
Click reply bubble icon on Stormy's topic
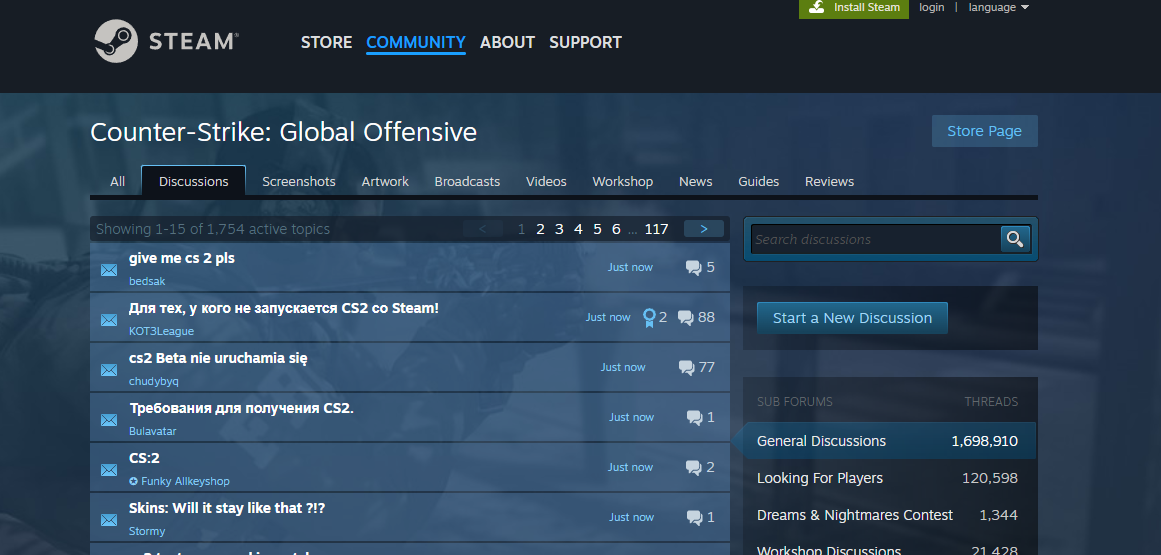click(x=694, y=517)
